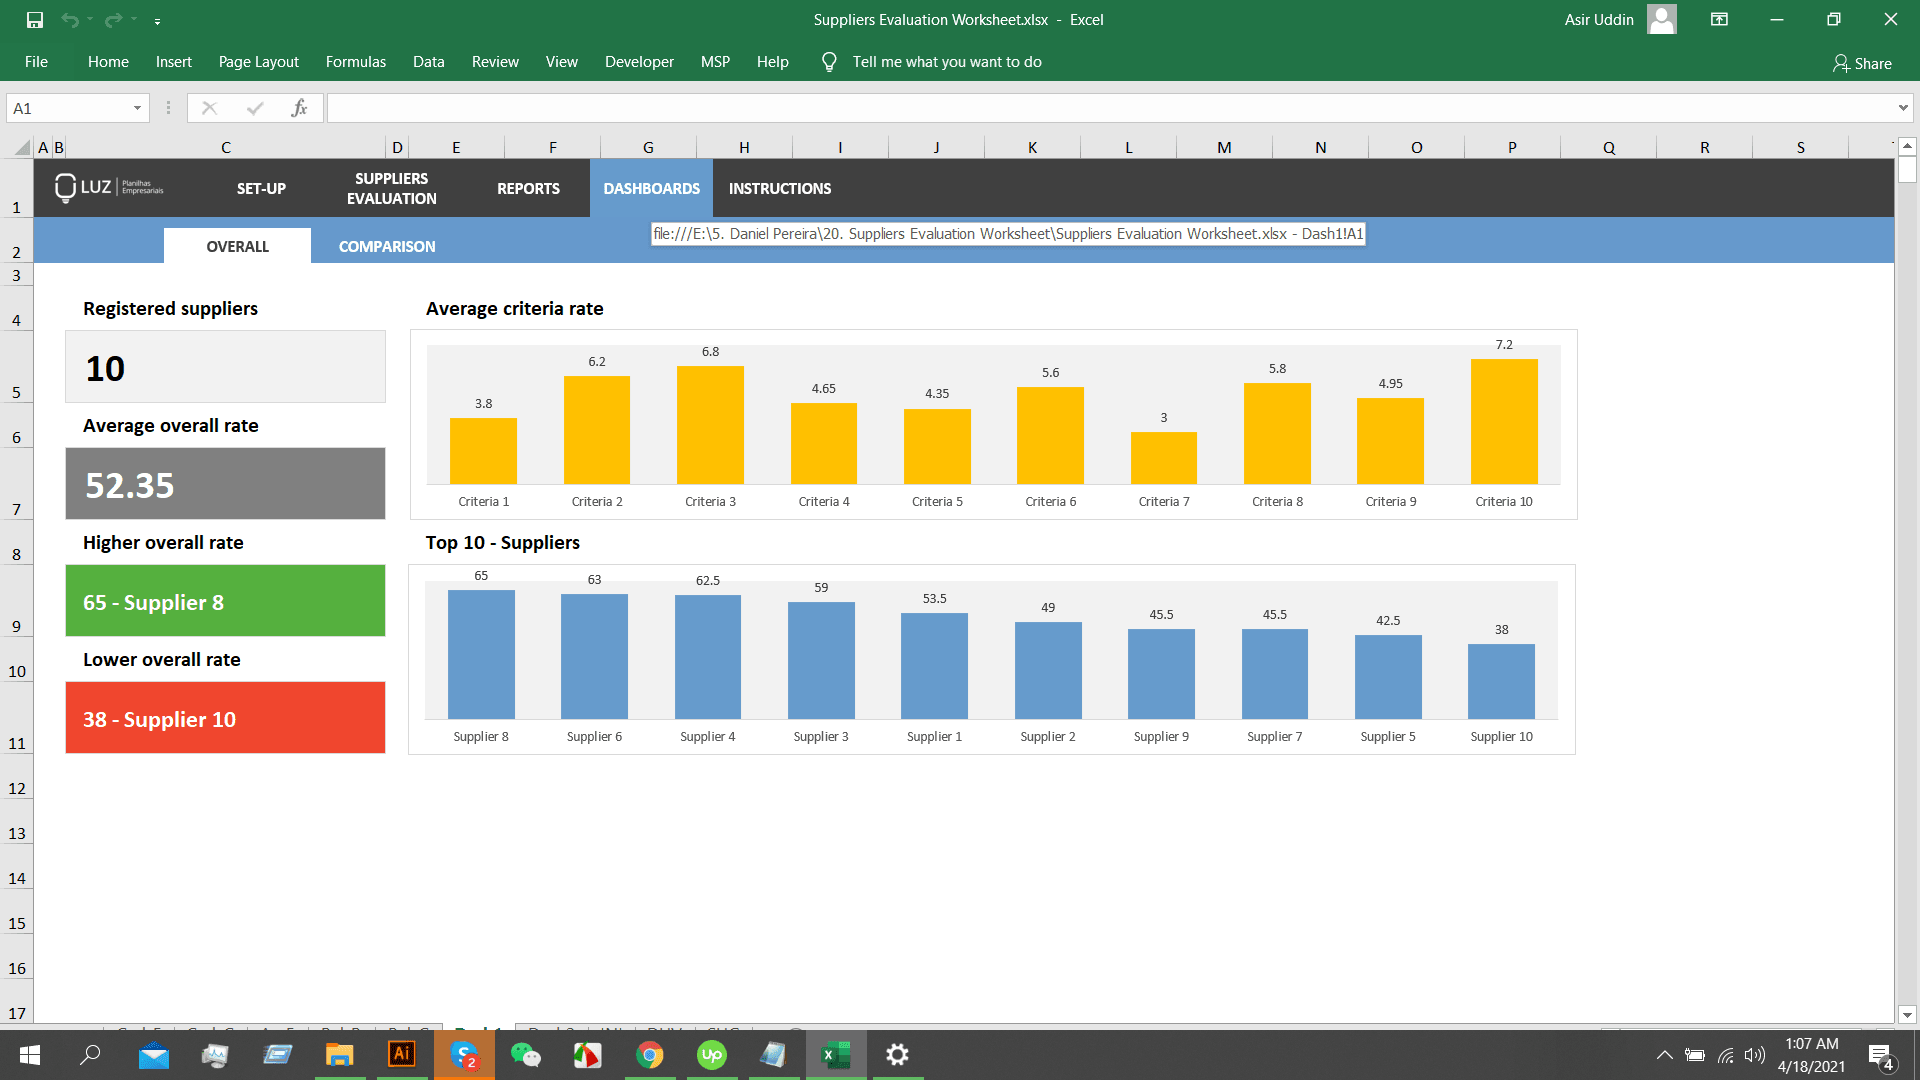Open Excel from the taskbar
The width and height of the screenshot is (1920, 1080).
pos(836,1055)
